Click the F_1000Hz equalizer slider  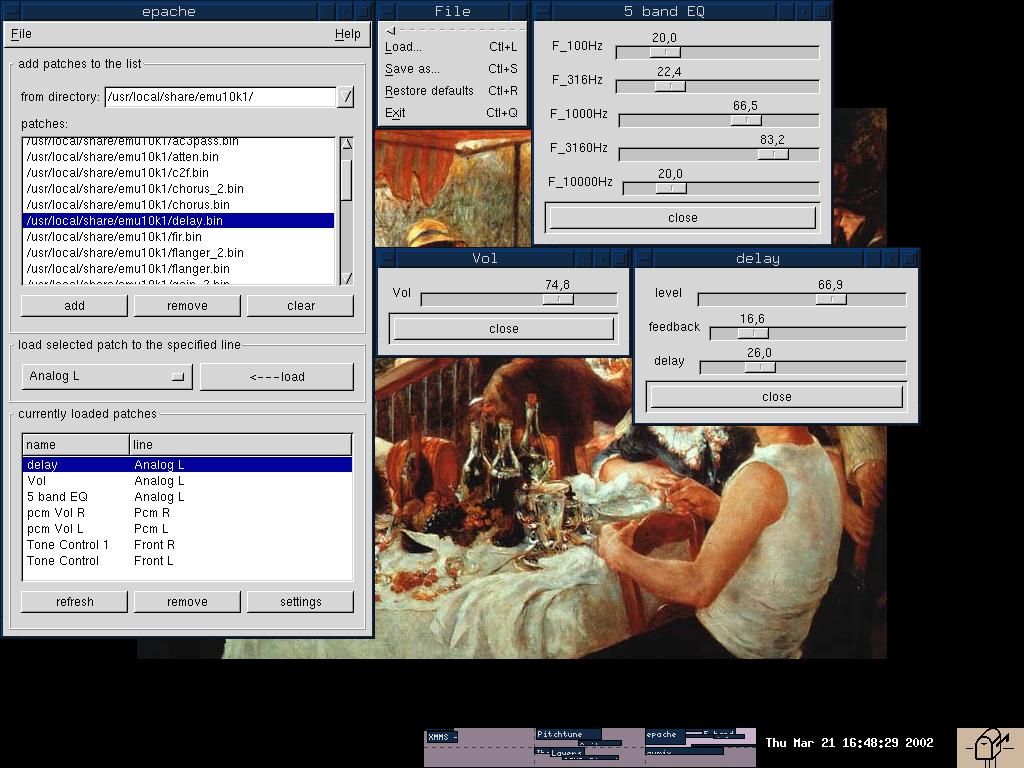point(745,120)
